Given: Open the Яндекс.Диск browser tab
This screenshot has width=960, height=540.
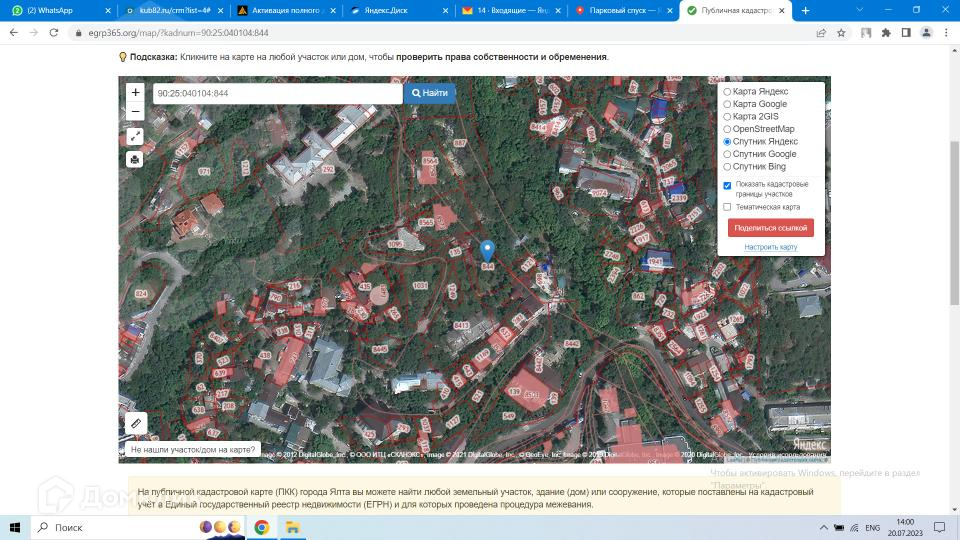Looking at the screenshot, I should [392, 10].
